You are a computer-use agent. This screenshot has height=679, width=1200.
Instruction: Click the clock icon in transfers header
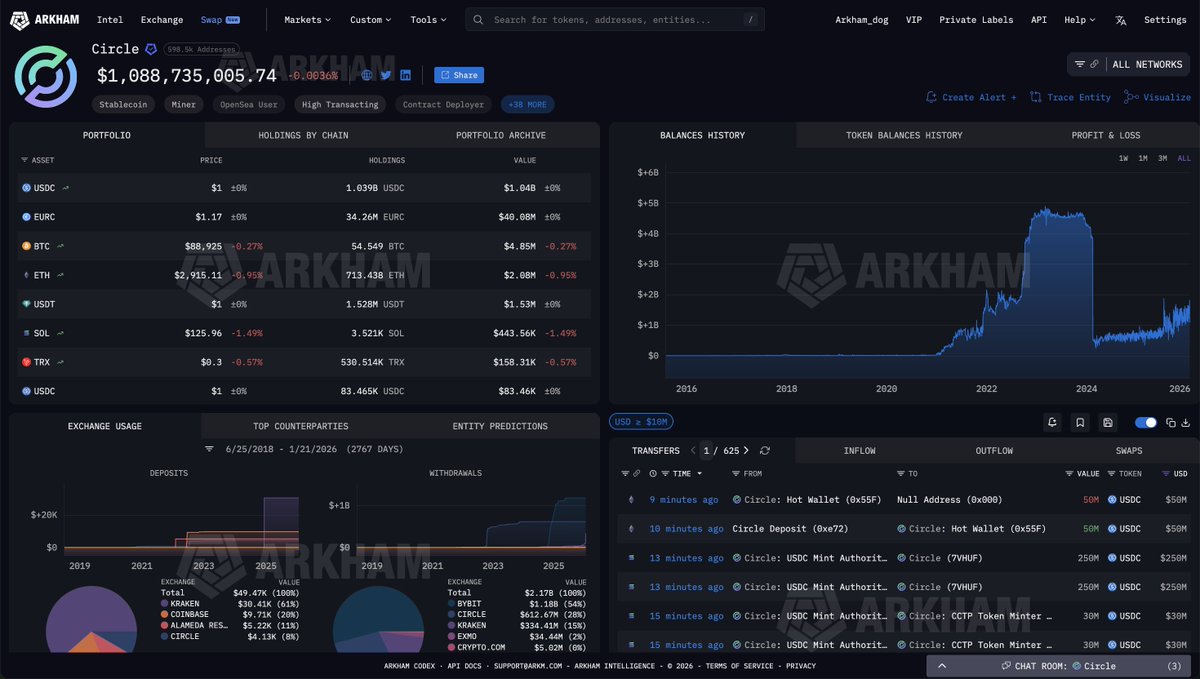click(x=653, y=474)
